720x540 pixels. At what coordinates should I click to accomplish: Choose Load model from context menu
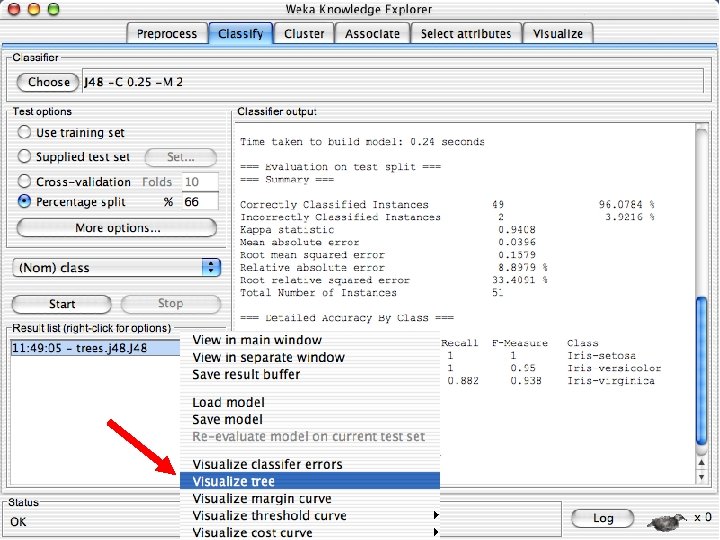coord(310,402)
